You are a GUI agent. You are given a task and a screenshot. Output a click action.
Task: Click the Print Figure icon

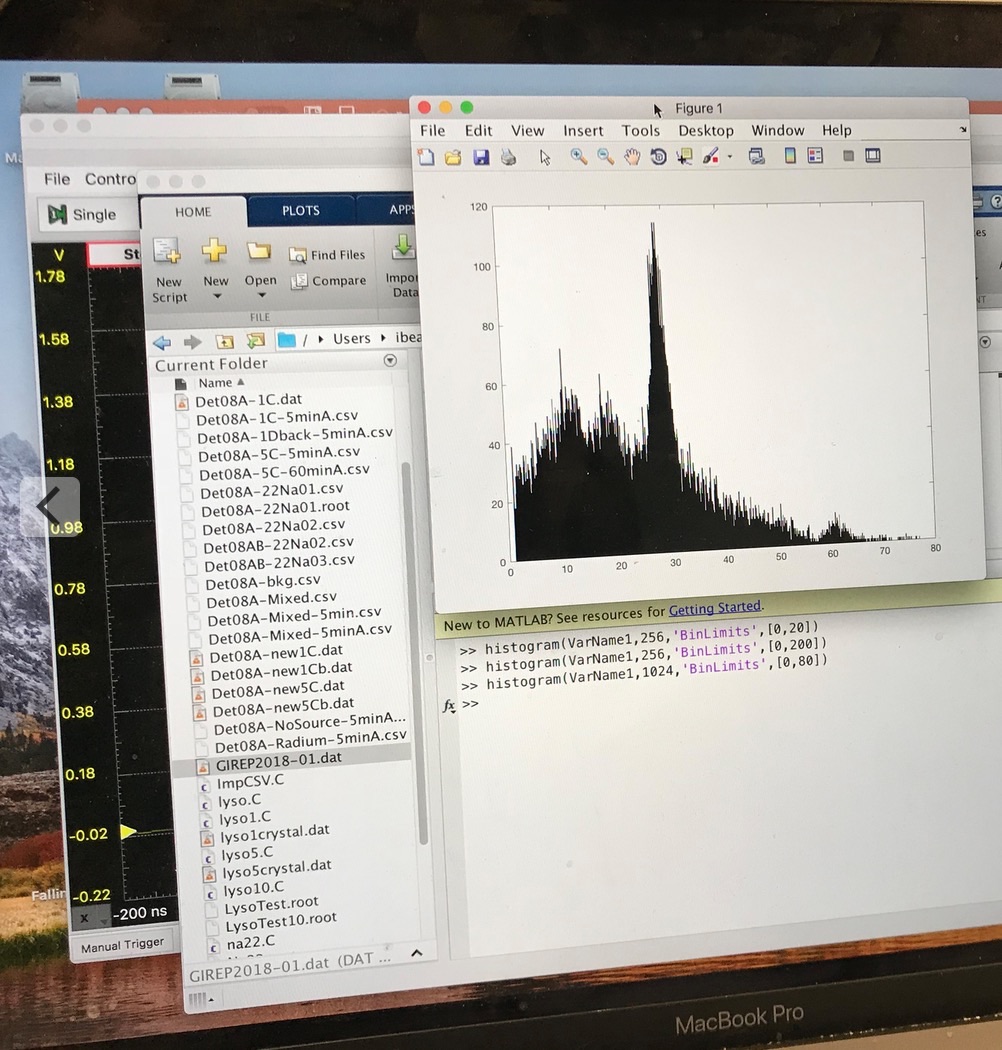pyautogui.click(x=509, y=157)
